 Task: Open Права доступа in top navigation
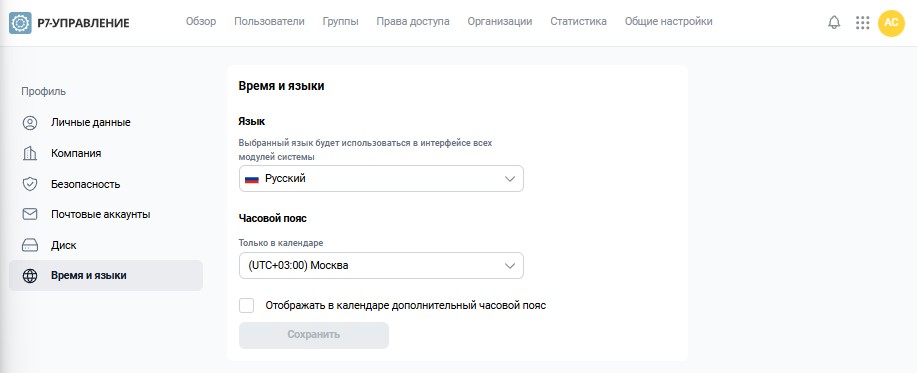tap(413, 22)
